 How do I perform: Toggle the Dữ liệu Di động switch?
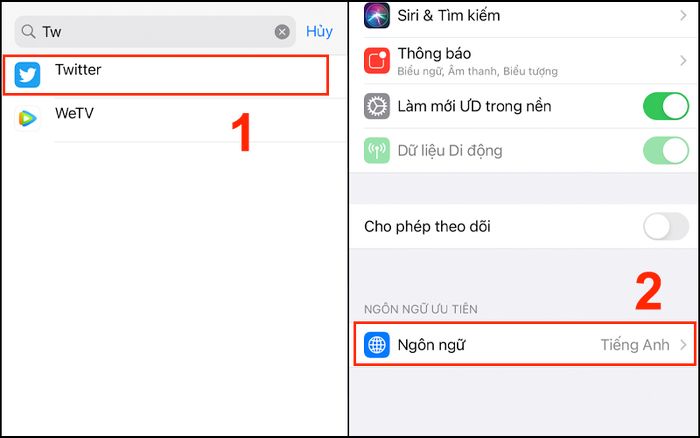666,150
